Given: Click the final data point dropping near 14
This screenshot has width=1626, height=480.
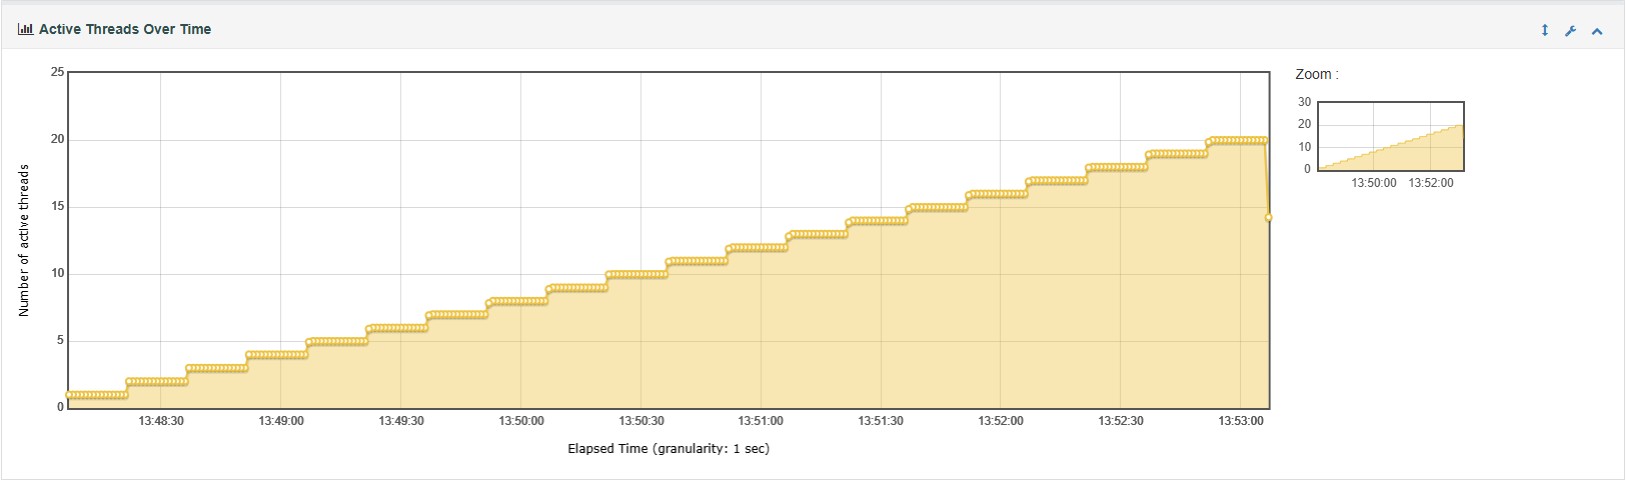Looking at the screenshot, I should pyautogui.click(x=1268, y=217).
